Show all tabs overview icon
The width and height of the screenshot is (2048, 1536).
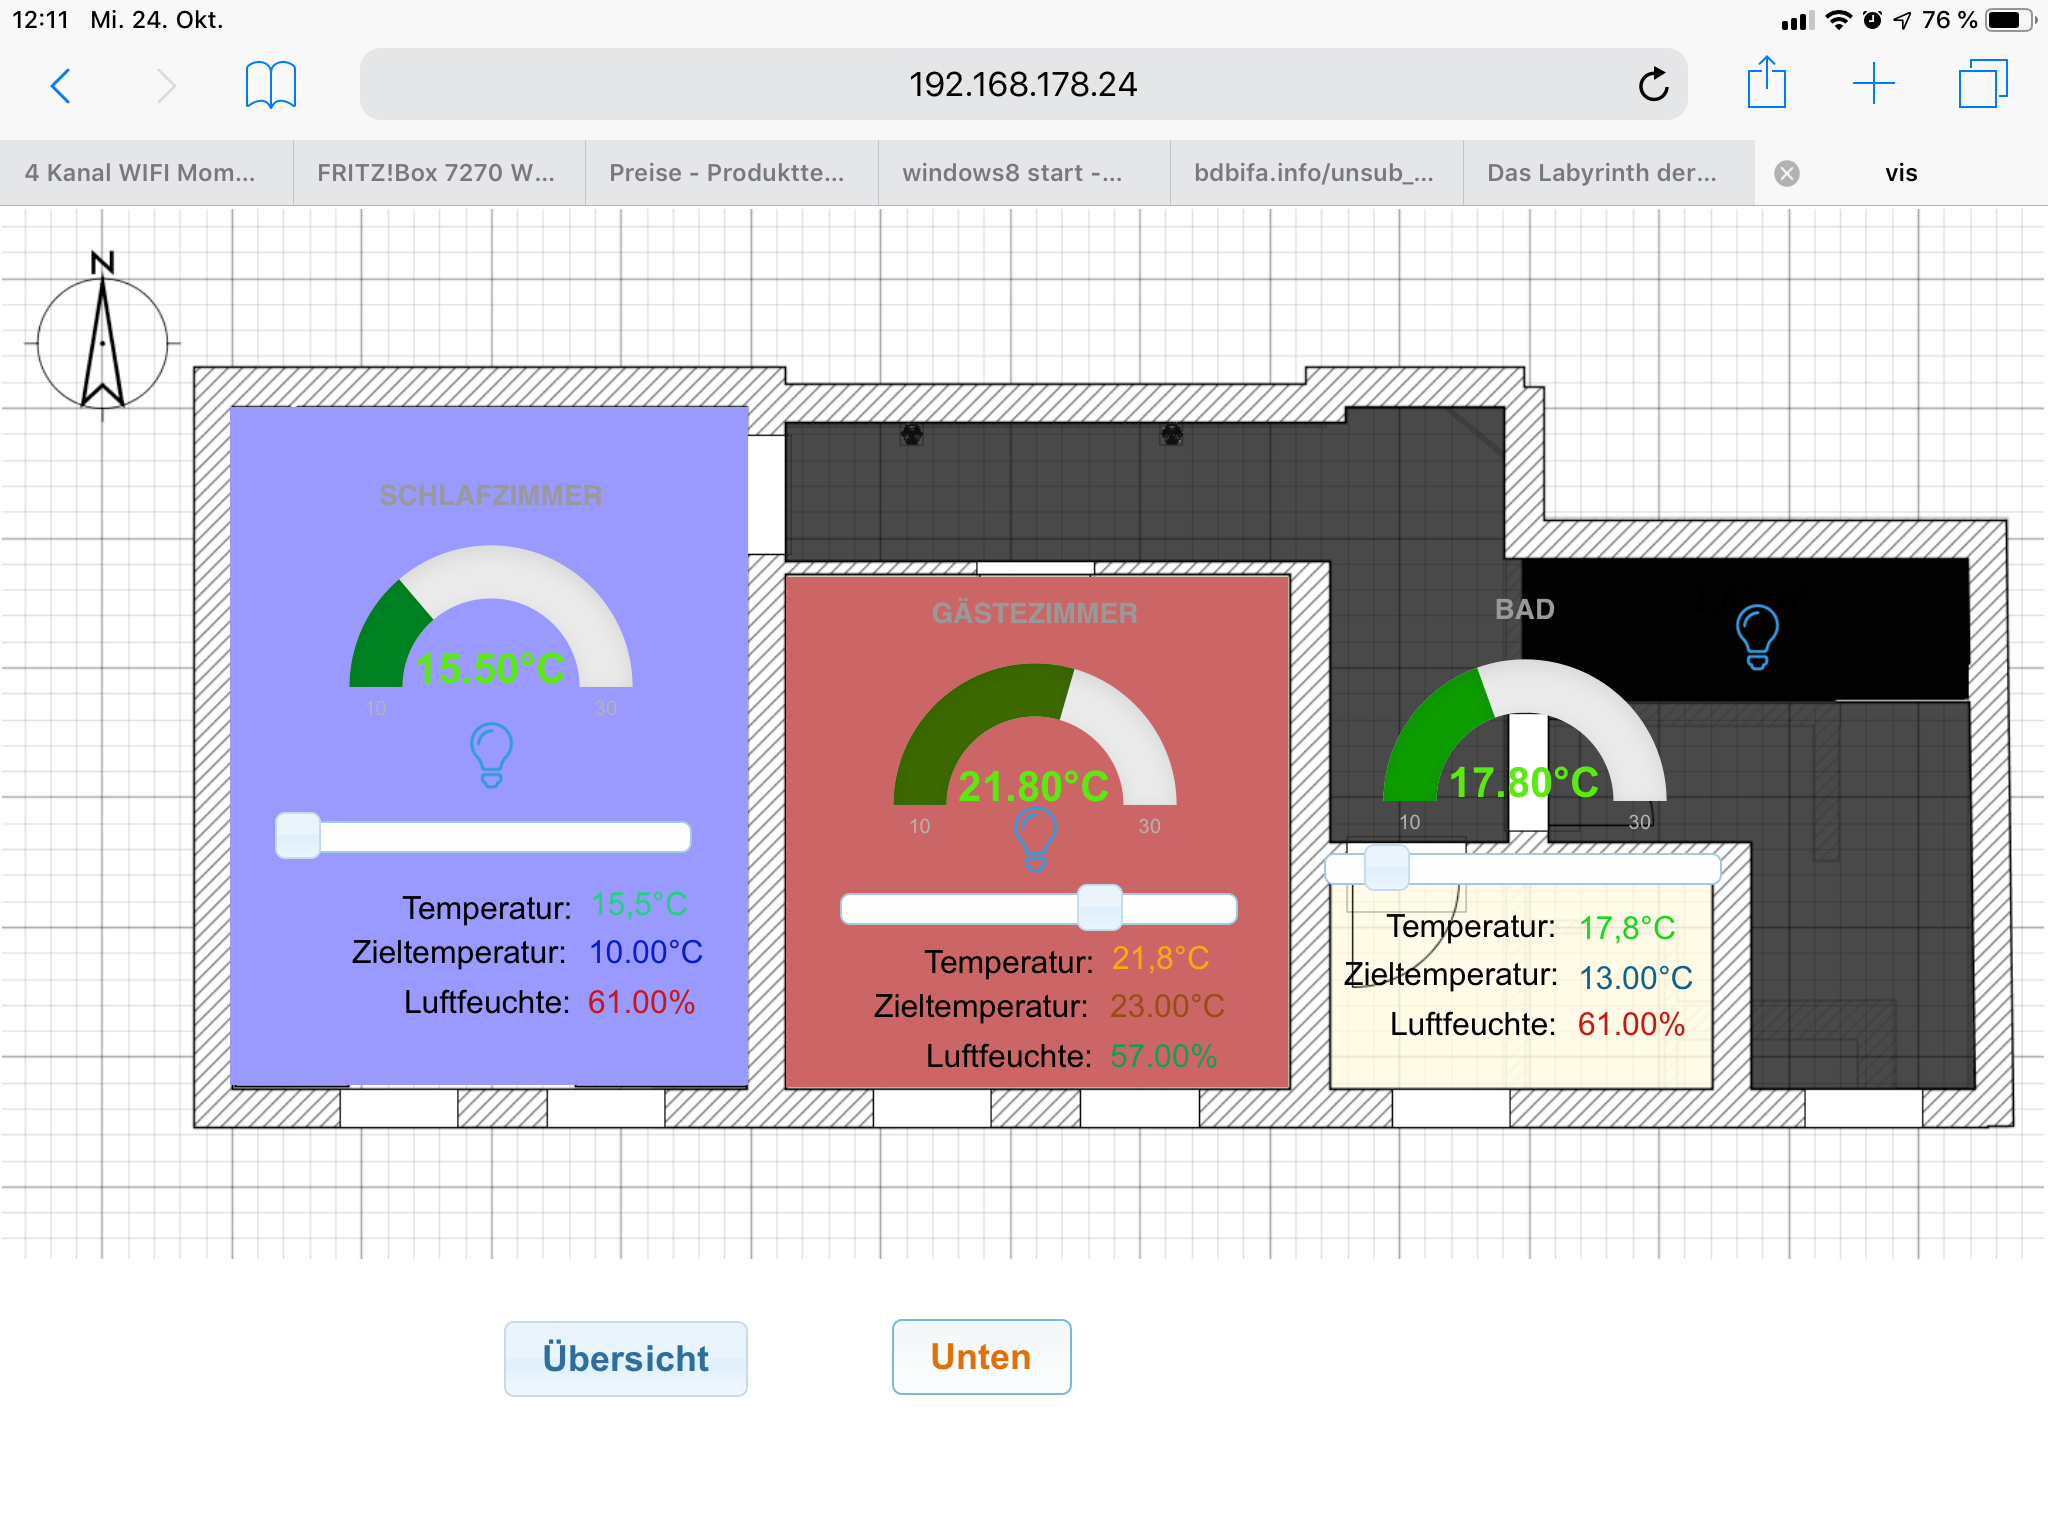coord(1982,84)
